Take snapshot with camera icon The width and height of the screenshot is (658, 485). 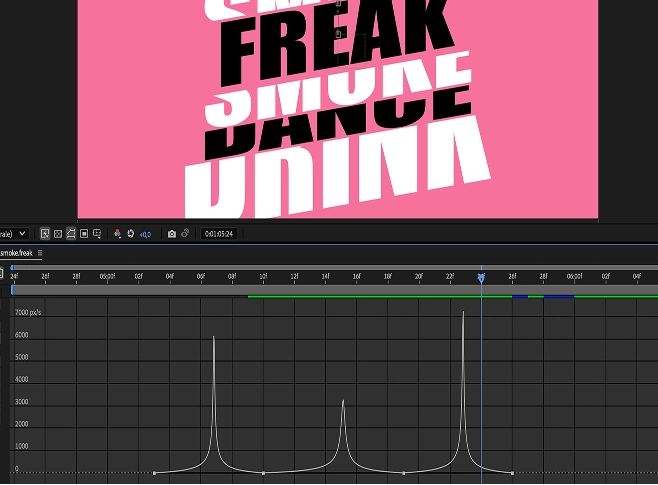tap(172, 233)
